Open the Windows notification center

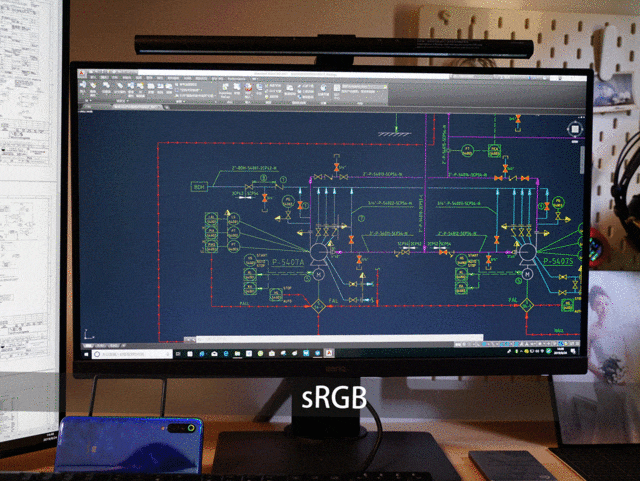[574, 351]
